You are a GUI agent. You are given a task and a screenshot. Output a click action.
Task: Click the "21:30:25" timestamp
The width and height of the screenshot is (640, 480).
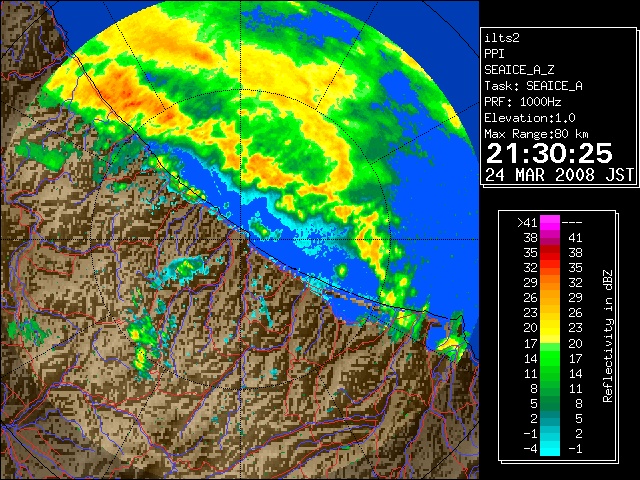(x=549, y=154)
